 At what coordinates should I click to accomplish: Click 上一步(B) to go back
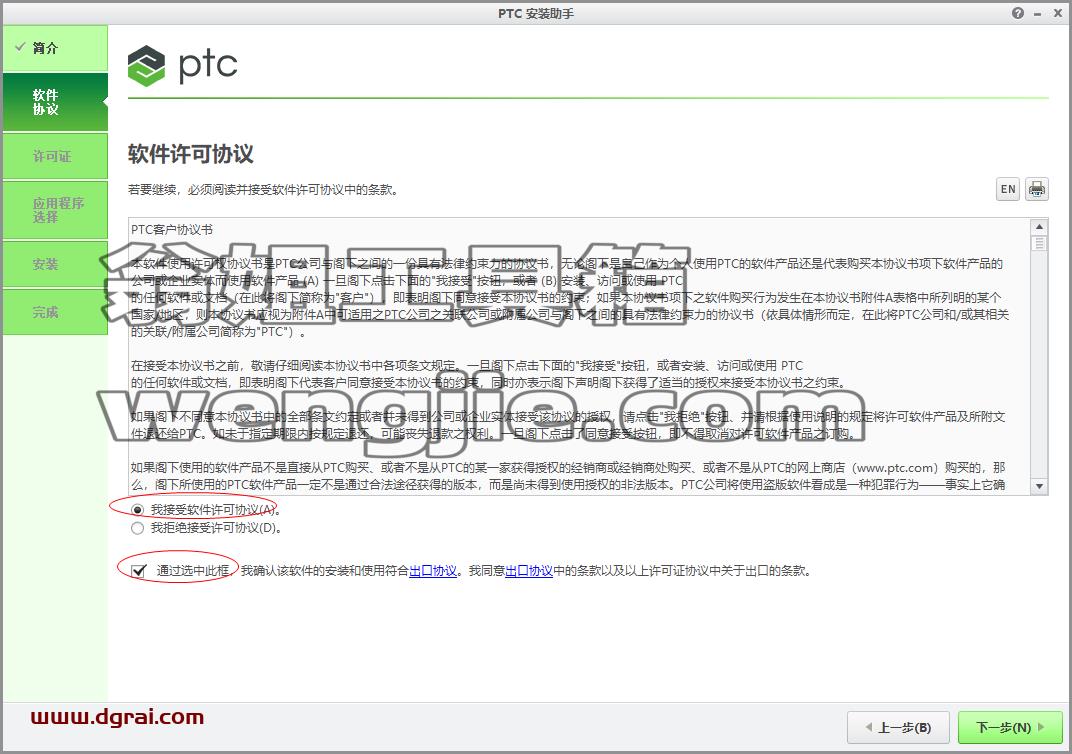(x=898, y=727)
